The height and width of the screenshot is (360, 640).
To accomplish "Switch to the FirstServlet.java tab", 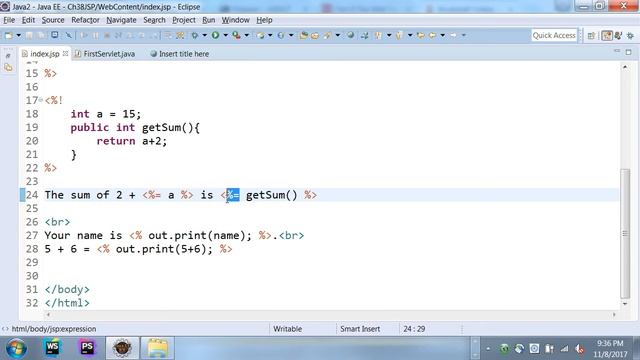I will pos(109,54).
